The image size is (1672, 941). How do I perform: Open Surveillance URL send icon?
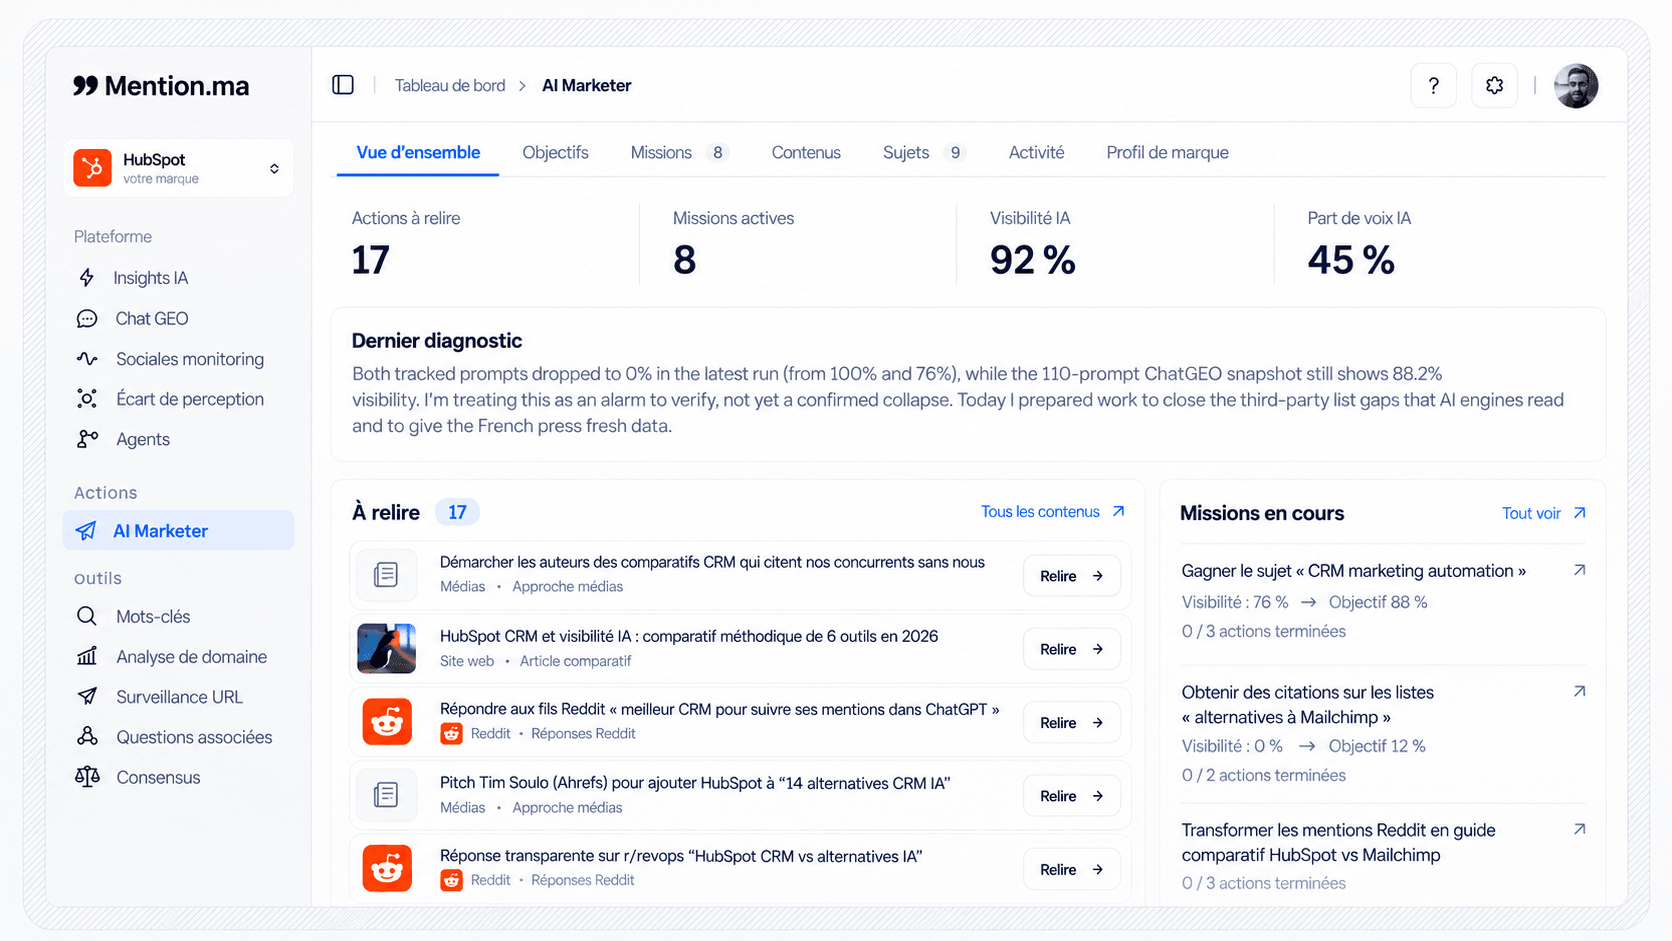(x=87, y=696)
